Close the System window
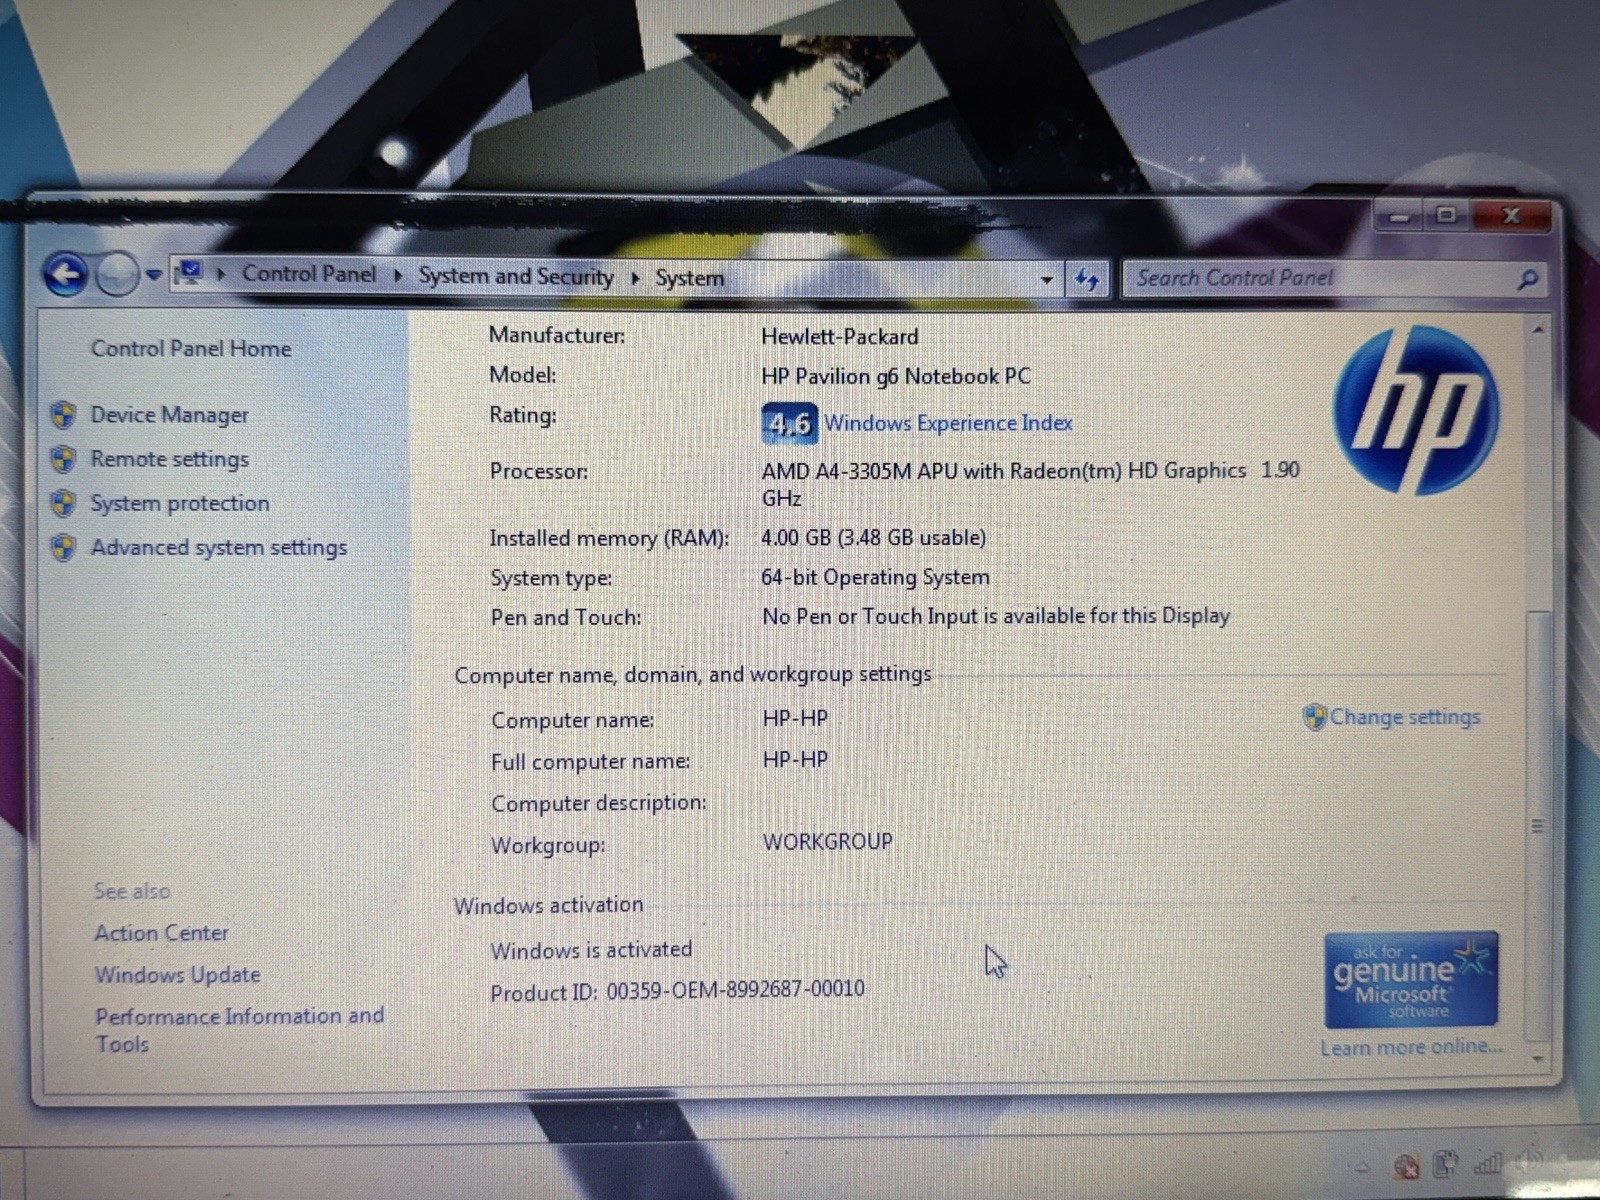The height and width of the screenshot is (1200, 1600). coord(1511,215)
